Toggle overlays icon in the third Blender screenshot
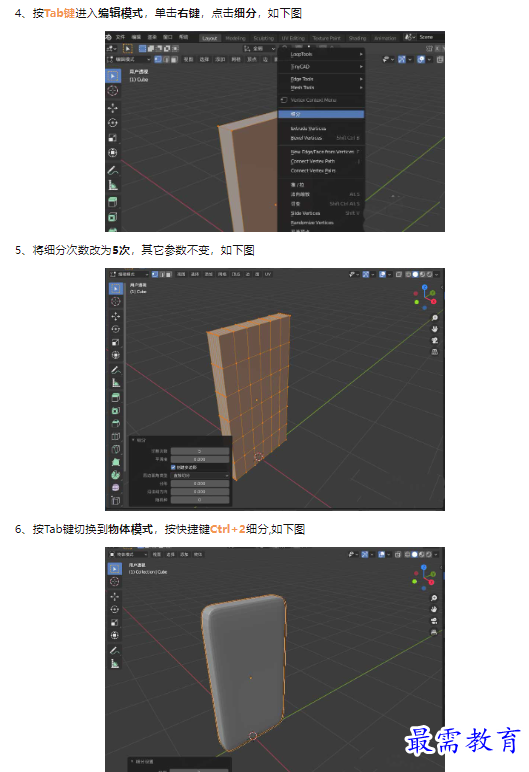This screenshot has height=772, width=529. [x=381, y=554]
